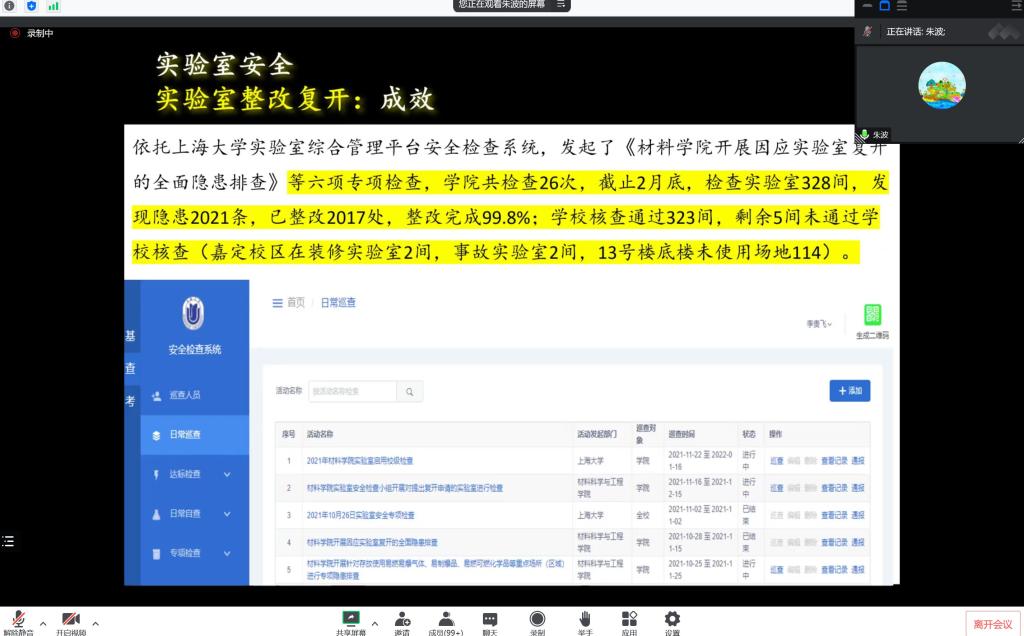Open the participants list (成员)
Viewport: 1024px width, 636px height.
(x=446, y=620)
